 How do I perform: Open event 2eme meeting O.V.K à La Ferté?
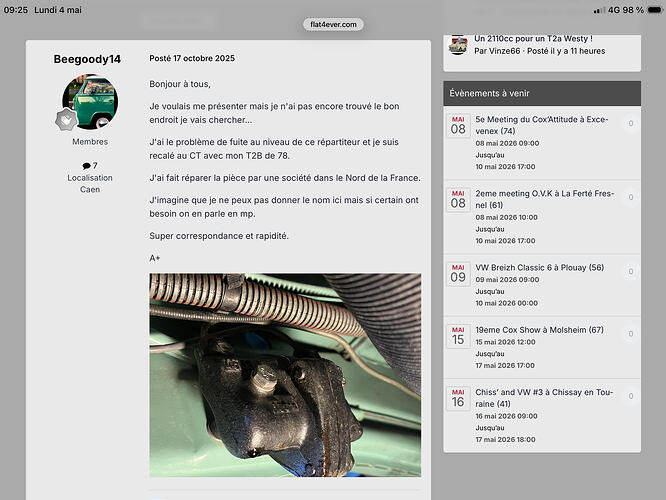point(545,199)
